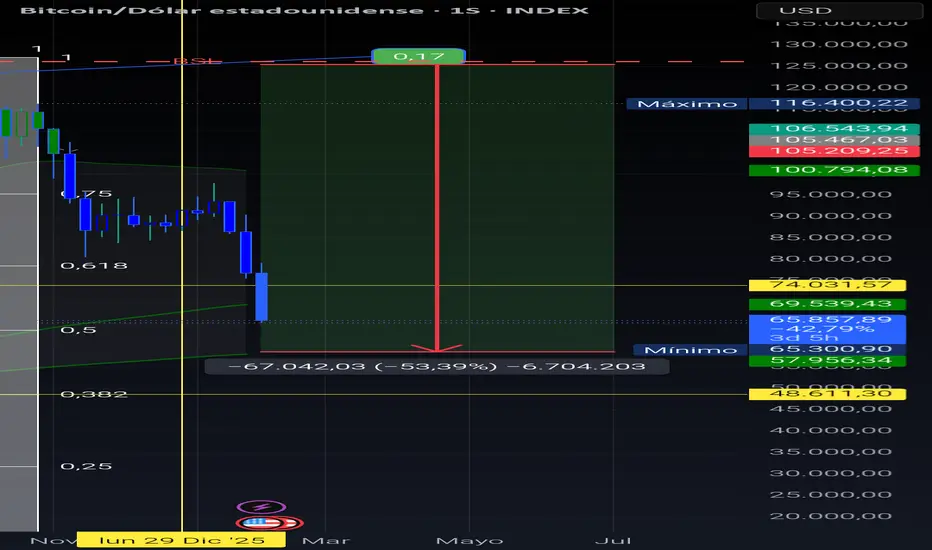
Task: Click the Máximo price label
Action: pyautogui.click(x=687, y=104)
